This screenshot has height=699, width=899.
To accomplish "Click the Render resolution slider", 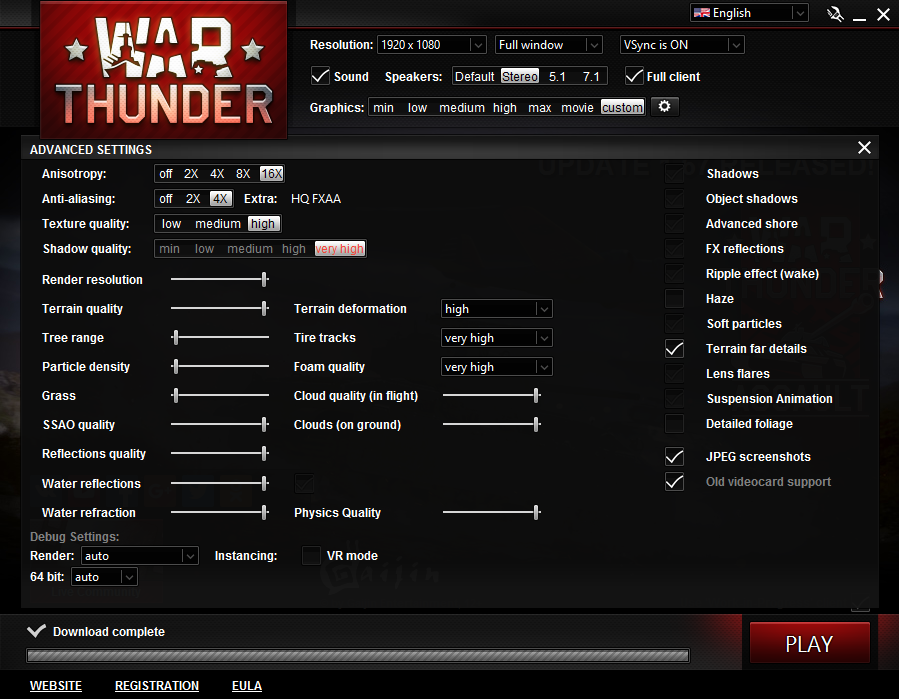I will (x=220, y=279).
